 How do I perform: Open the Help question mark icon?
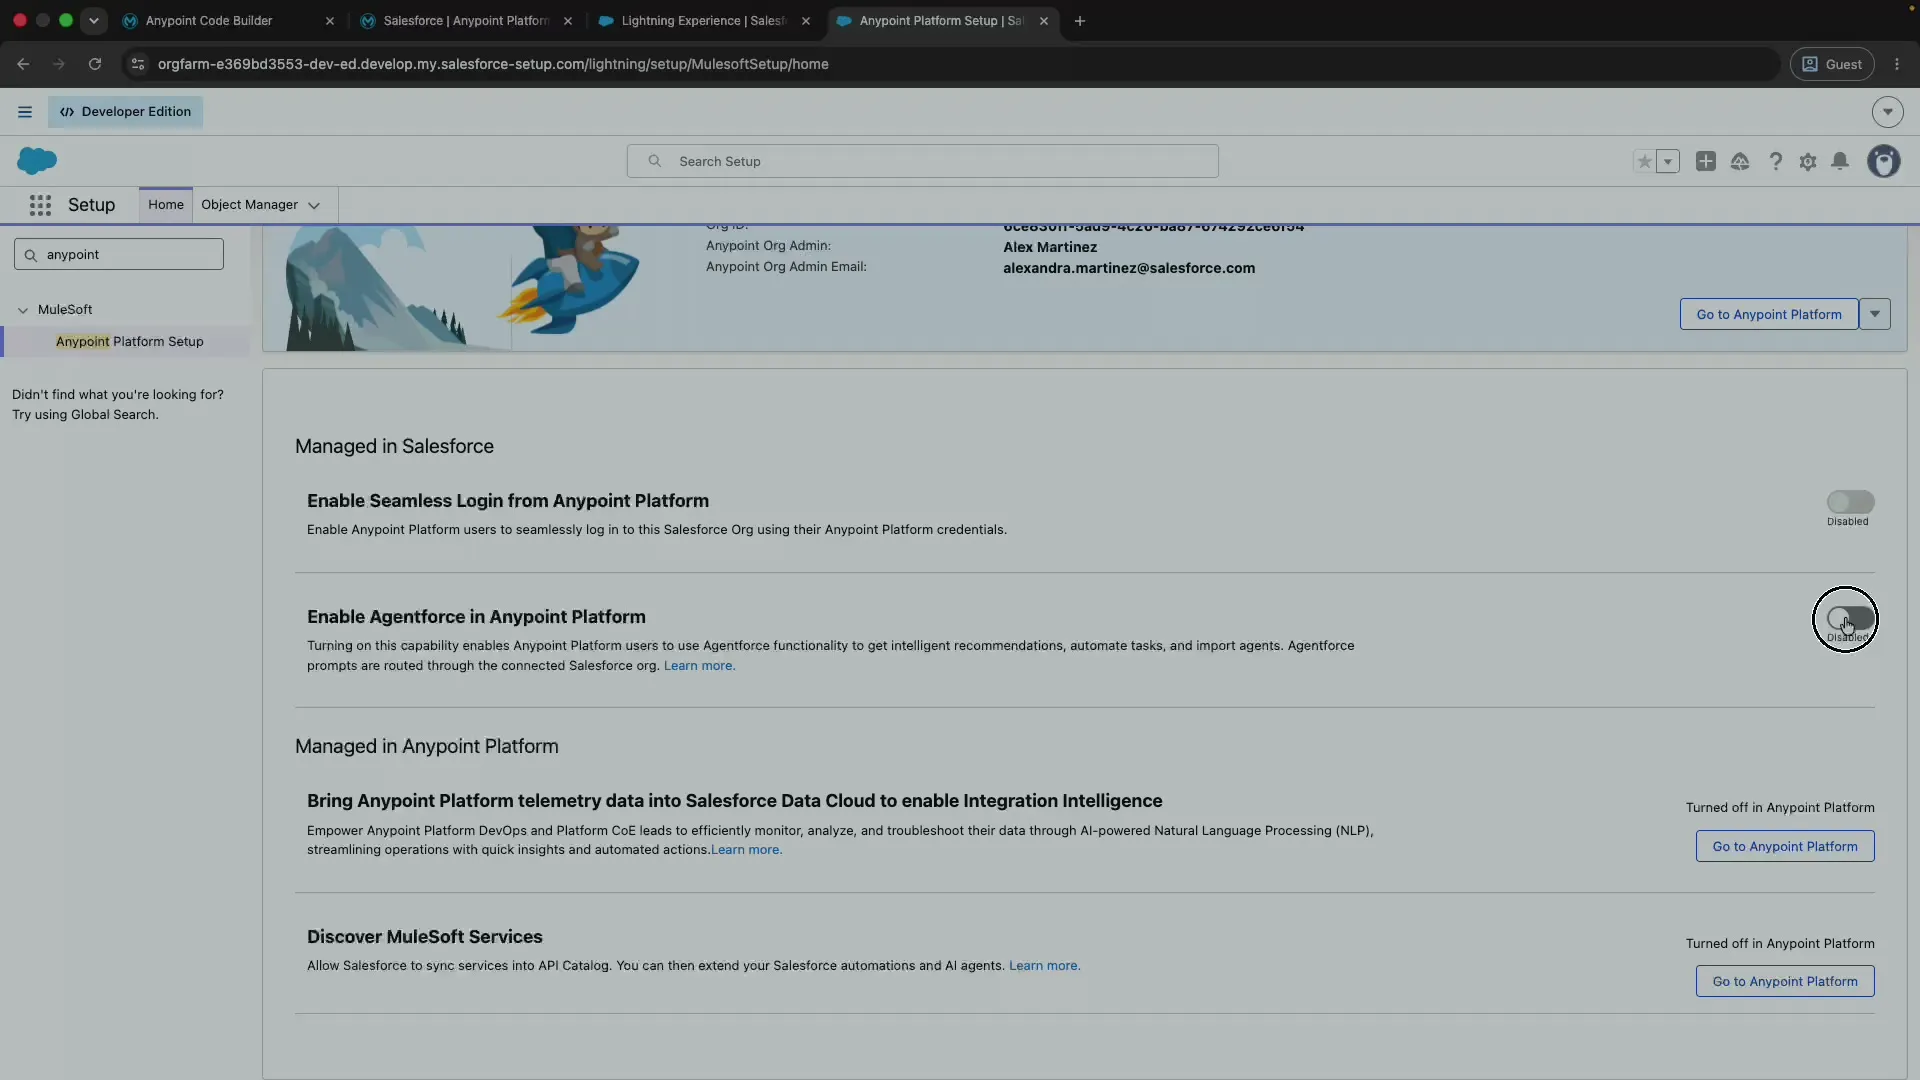click(1775, 161)
